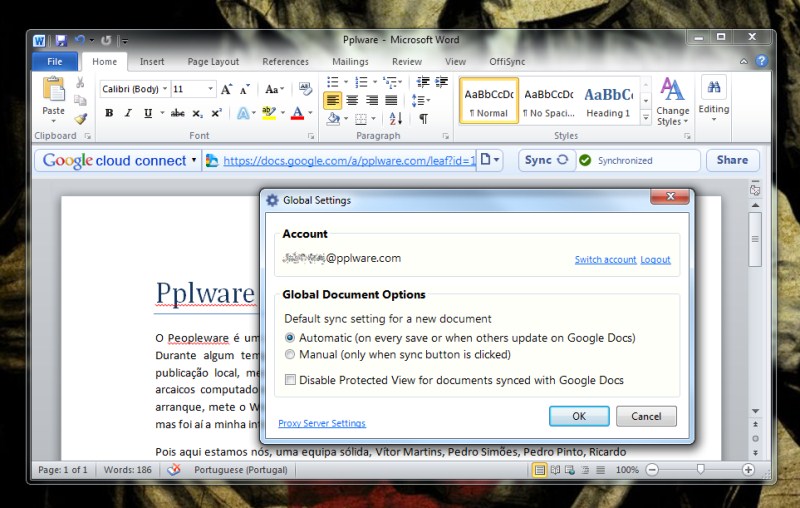Expand Google cloud connect menu arrow
This screenshot has width=800, height=508.
194,160
